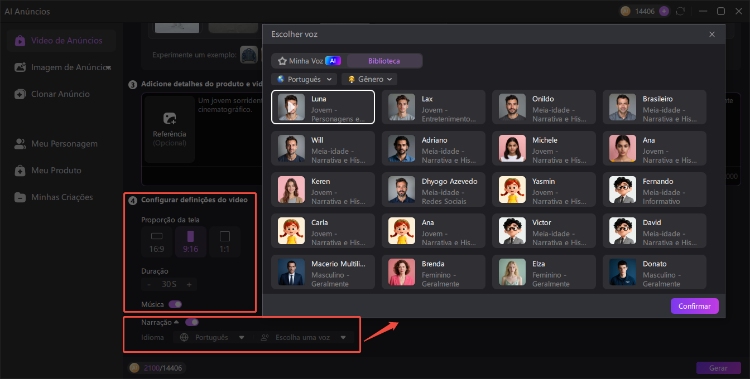Select the Fernando voice
Screen dimensions: 750x379
[654, 190]
